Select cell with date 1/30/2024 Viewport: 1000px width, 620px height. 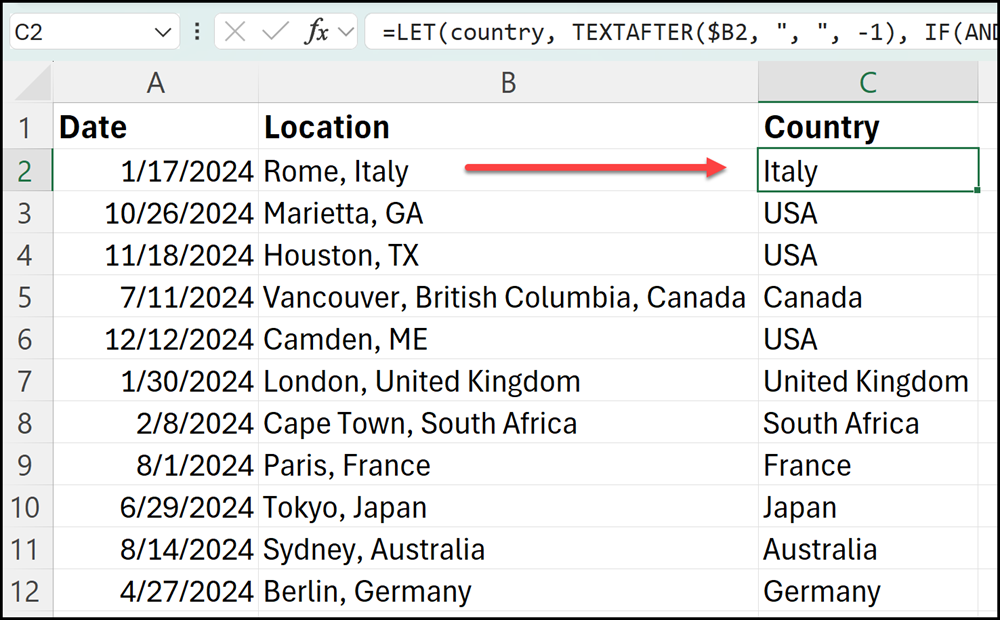pos(156,381)
